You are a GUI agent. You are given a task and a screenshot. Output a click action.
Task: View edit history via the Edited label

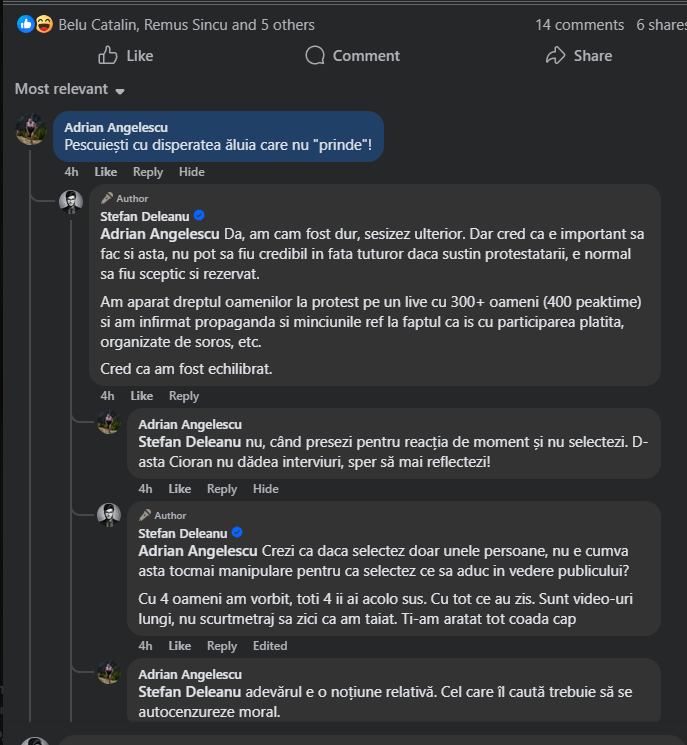(x=270, y=646)
